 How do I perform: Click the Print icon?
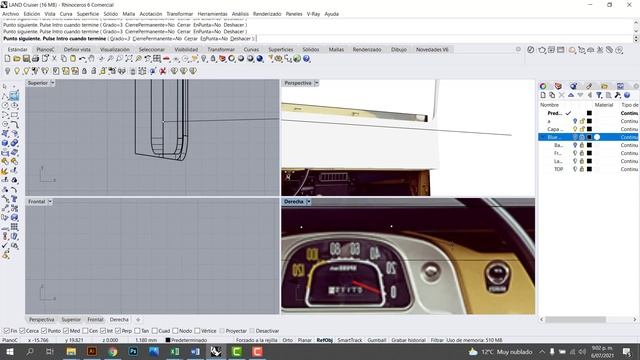coord(36,59)
